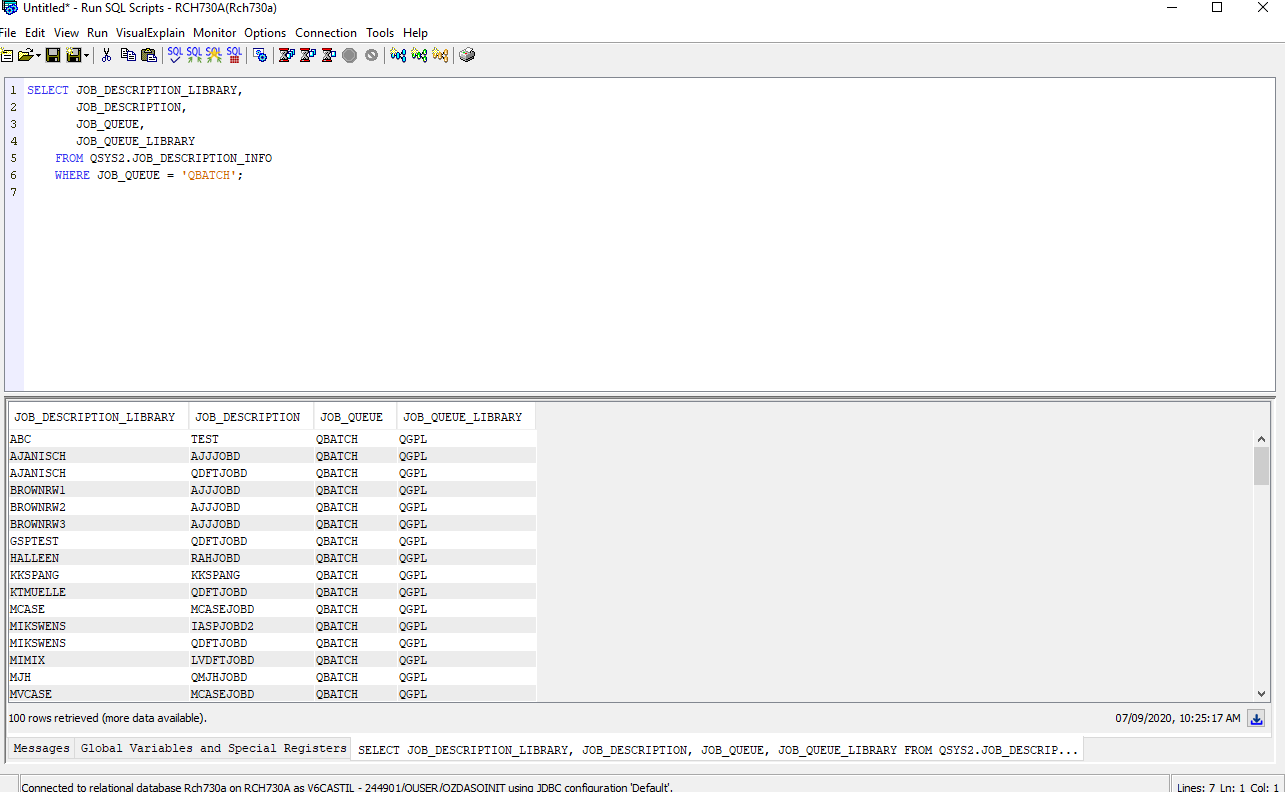Image resolution: width=1285 pixels, height=792 pixels.
Task: Click the Print printer icon
Action: pyautogui.click(x=467, y=55)
